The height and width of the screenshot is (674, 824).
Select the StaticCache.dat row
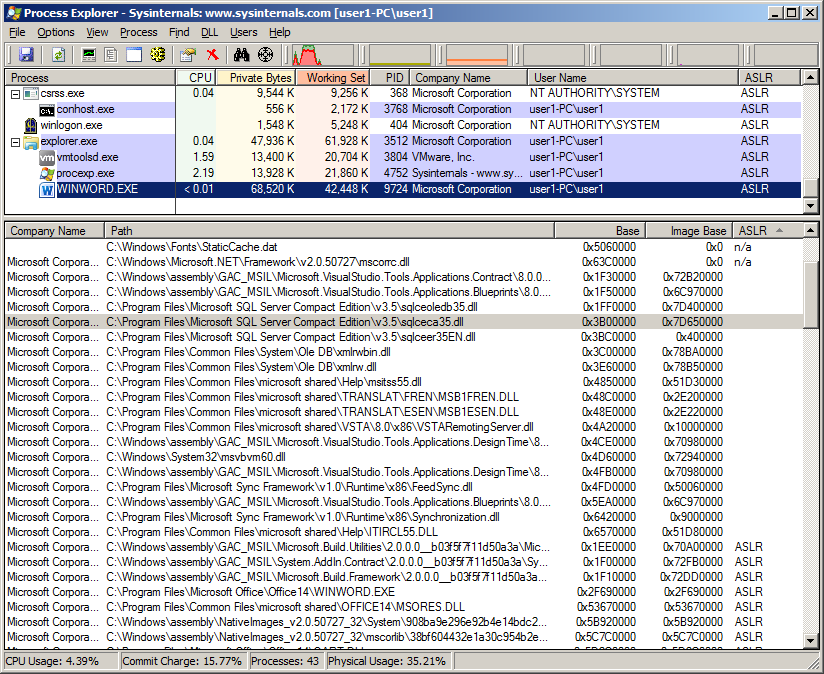(x=404, y=247)
